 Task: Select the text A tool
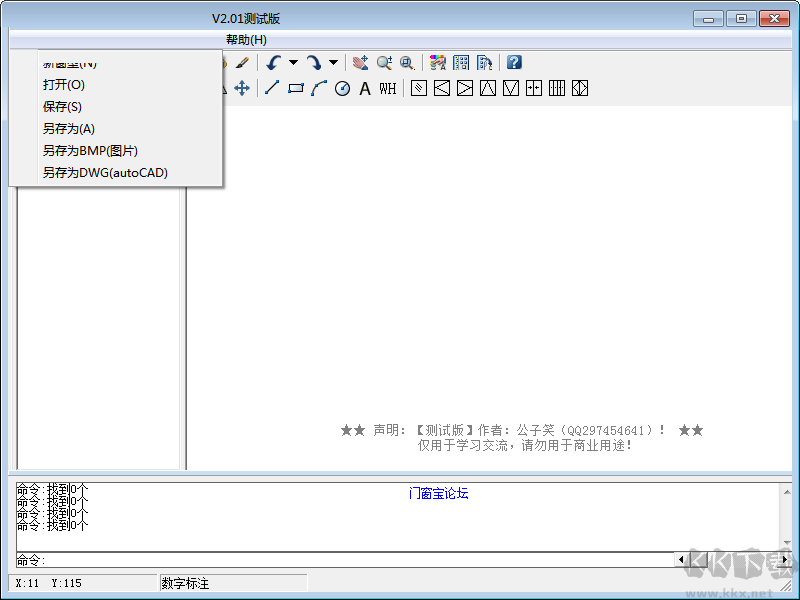[365, 88]
